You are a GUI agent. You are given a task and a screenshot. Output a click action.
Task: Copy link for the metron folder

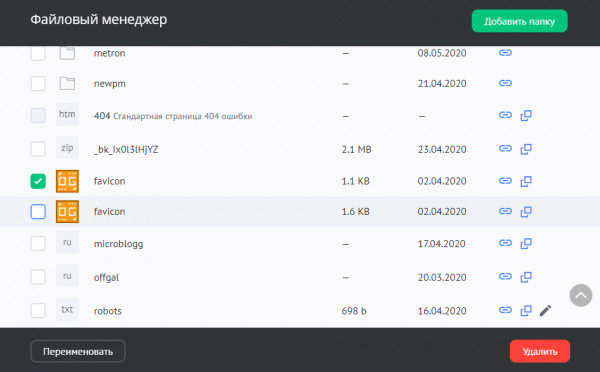point(505,53)
